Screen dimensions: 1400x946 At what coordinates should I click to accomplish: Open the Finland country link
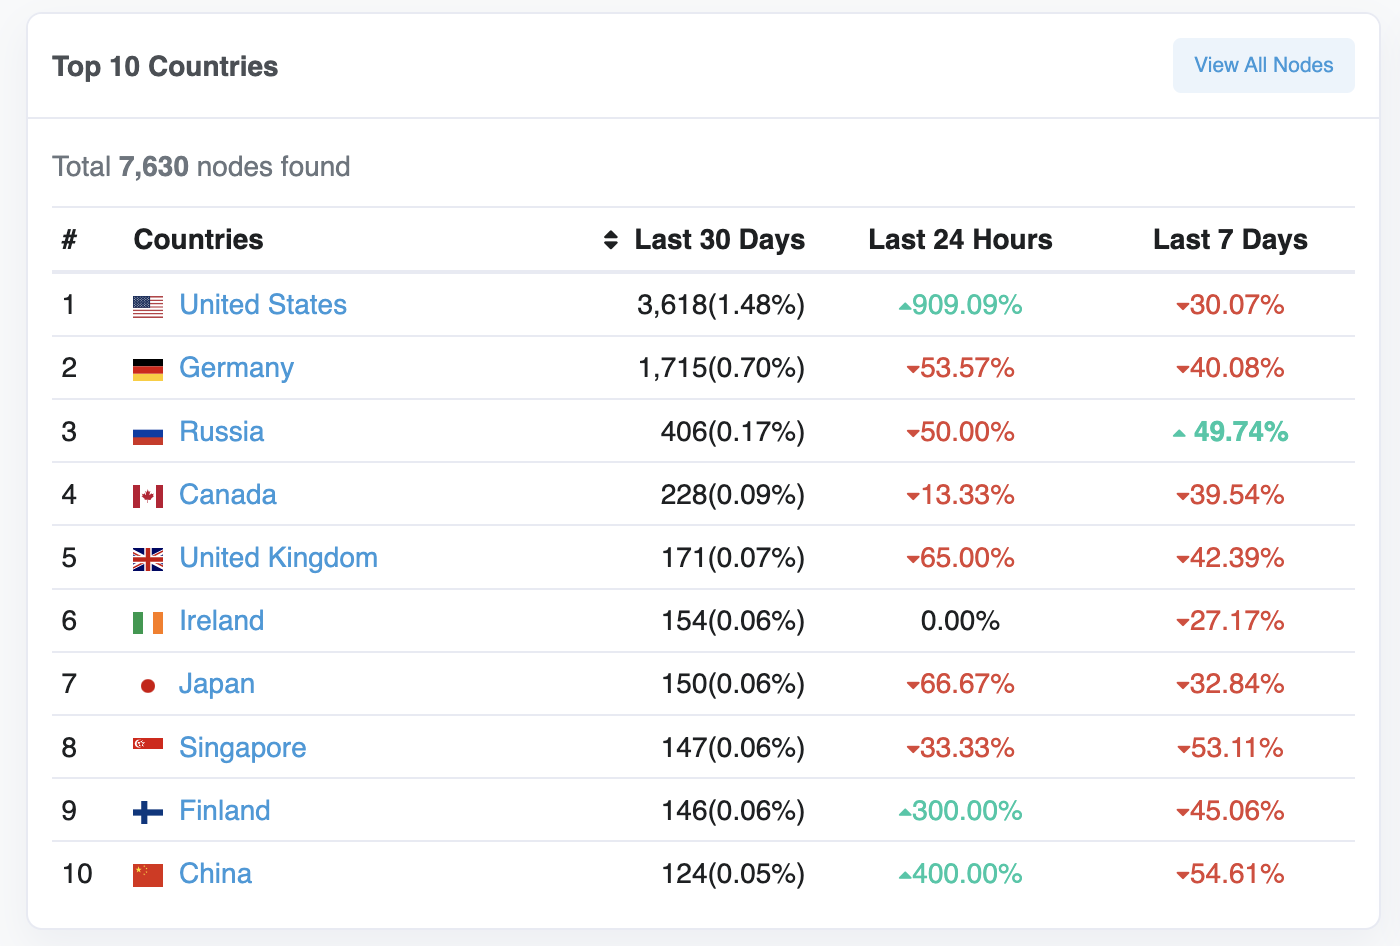[224, 810]
